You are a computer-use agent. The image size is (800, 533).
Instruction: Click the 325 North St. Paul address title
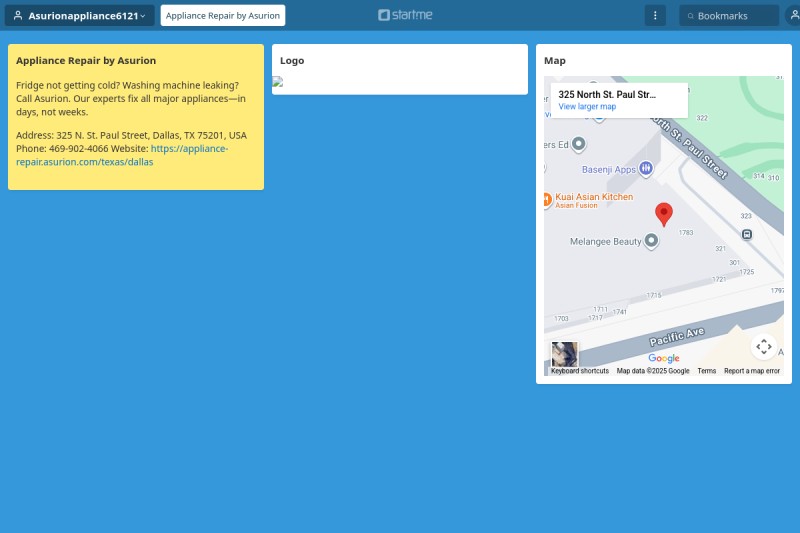pos(607,94)
